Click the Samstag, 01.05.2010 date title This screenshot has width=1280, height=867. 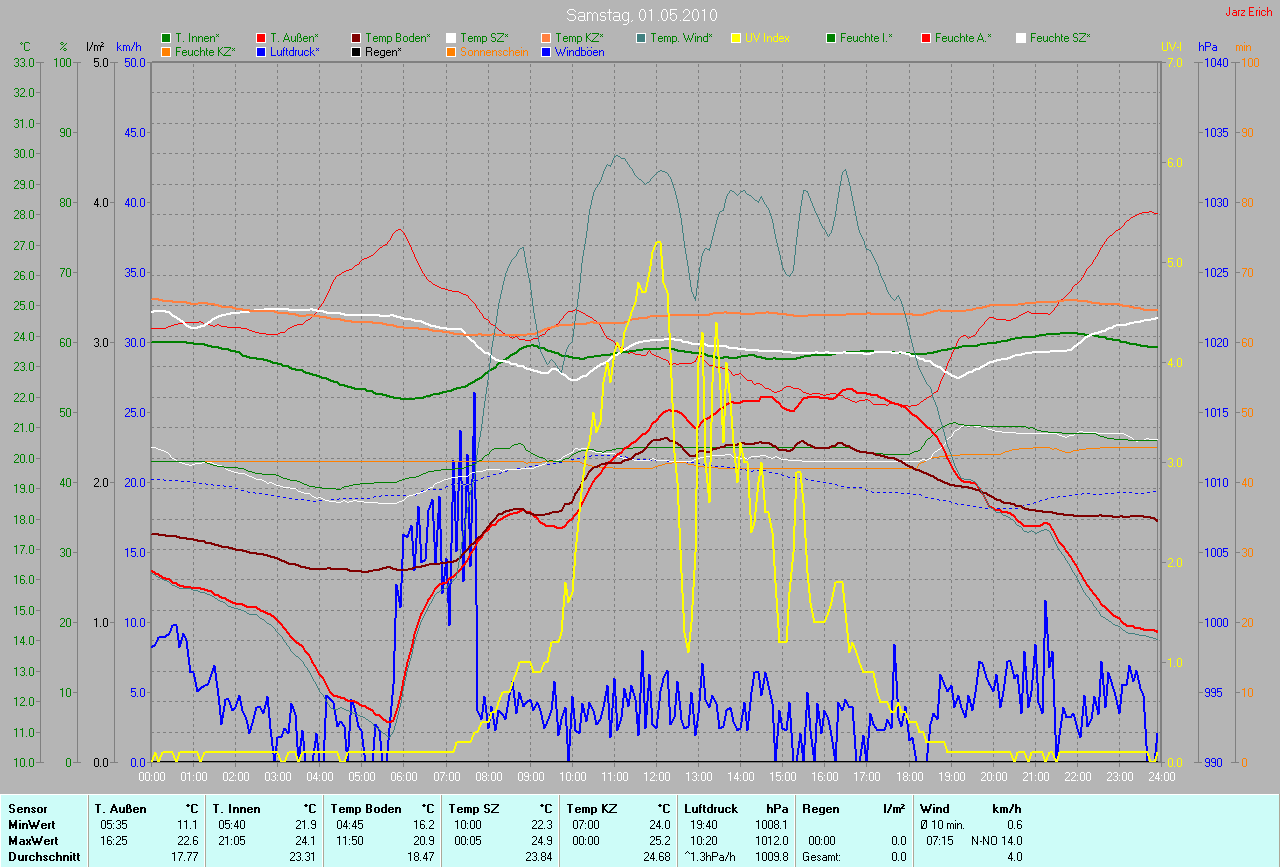pos(639,15)
